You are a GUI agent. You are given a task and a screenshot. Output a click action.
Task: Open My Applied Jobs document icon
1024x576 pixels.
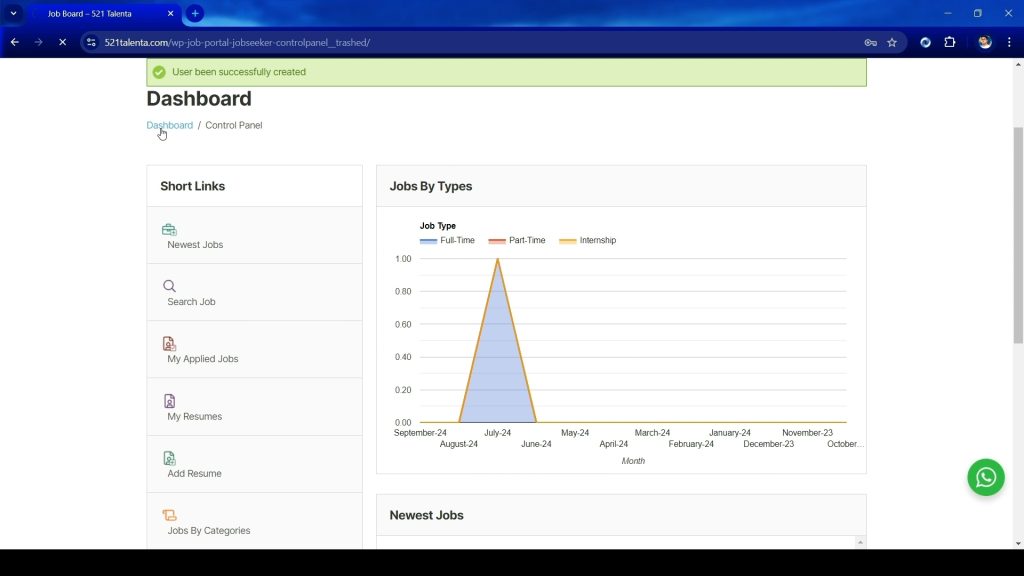pos(169,343)
